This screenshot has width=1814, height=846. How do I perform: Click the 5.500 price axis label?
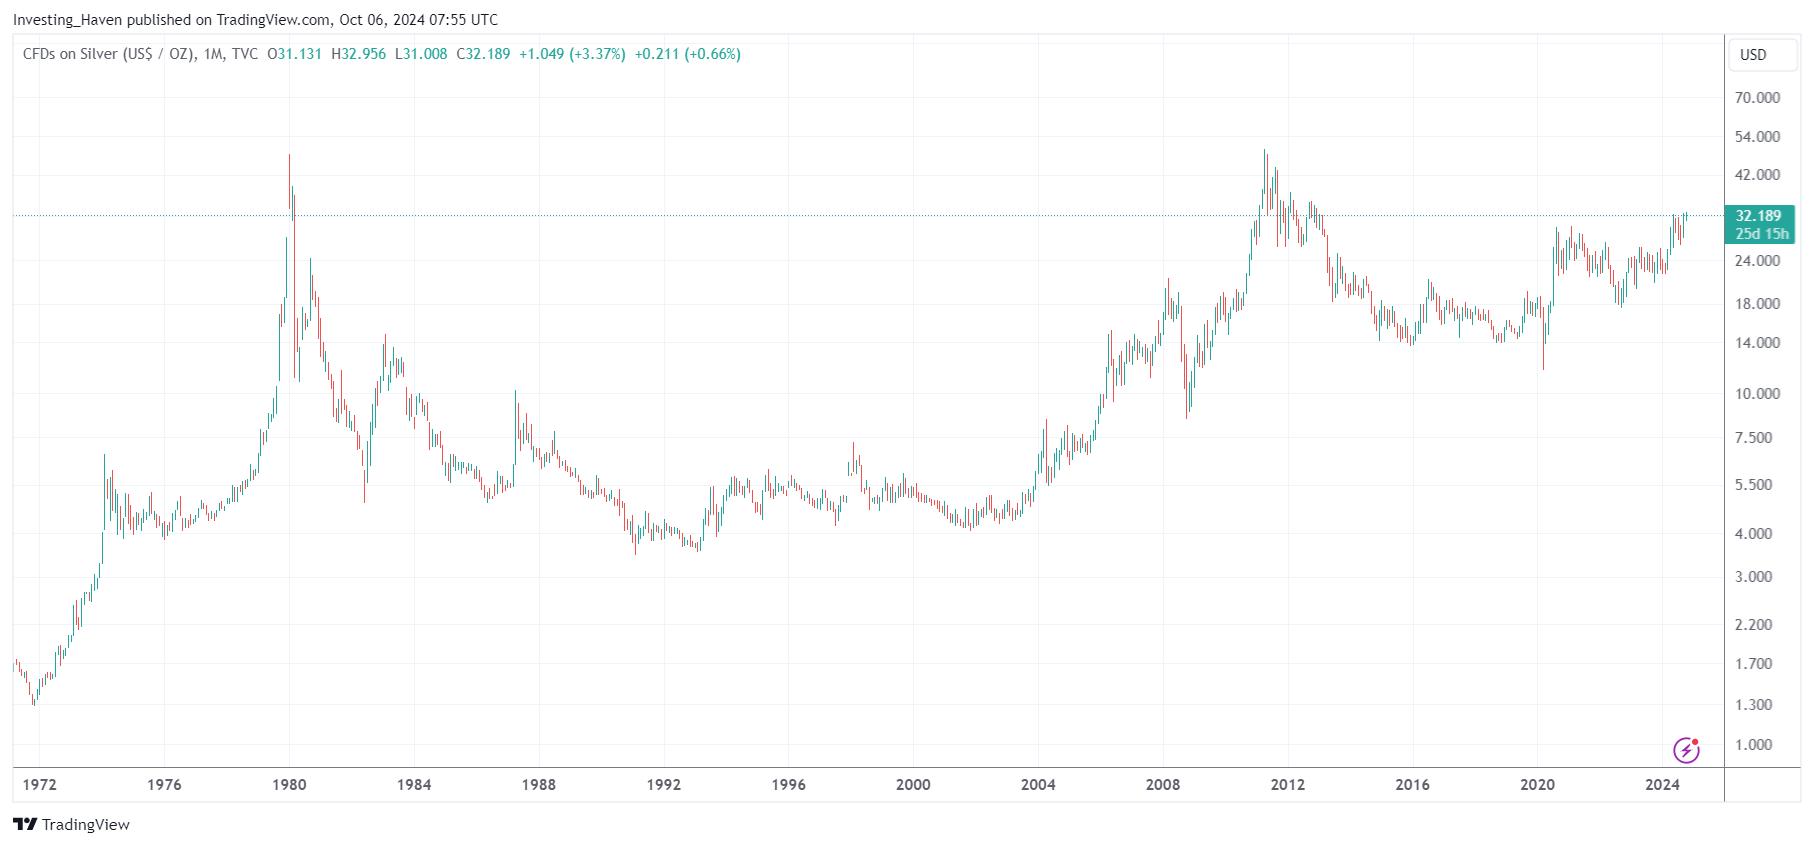(1753, 485)
